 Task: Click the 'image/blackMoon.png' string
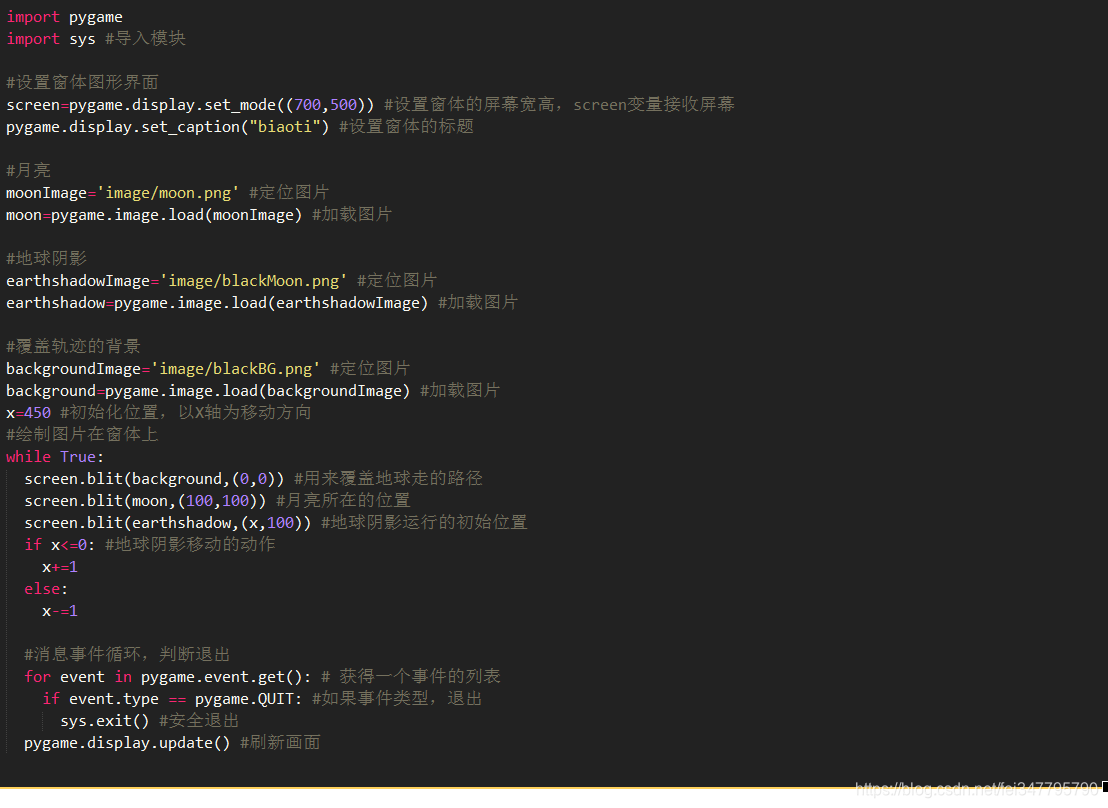[254, 281]
